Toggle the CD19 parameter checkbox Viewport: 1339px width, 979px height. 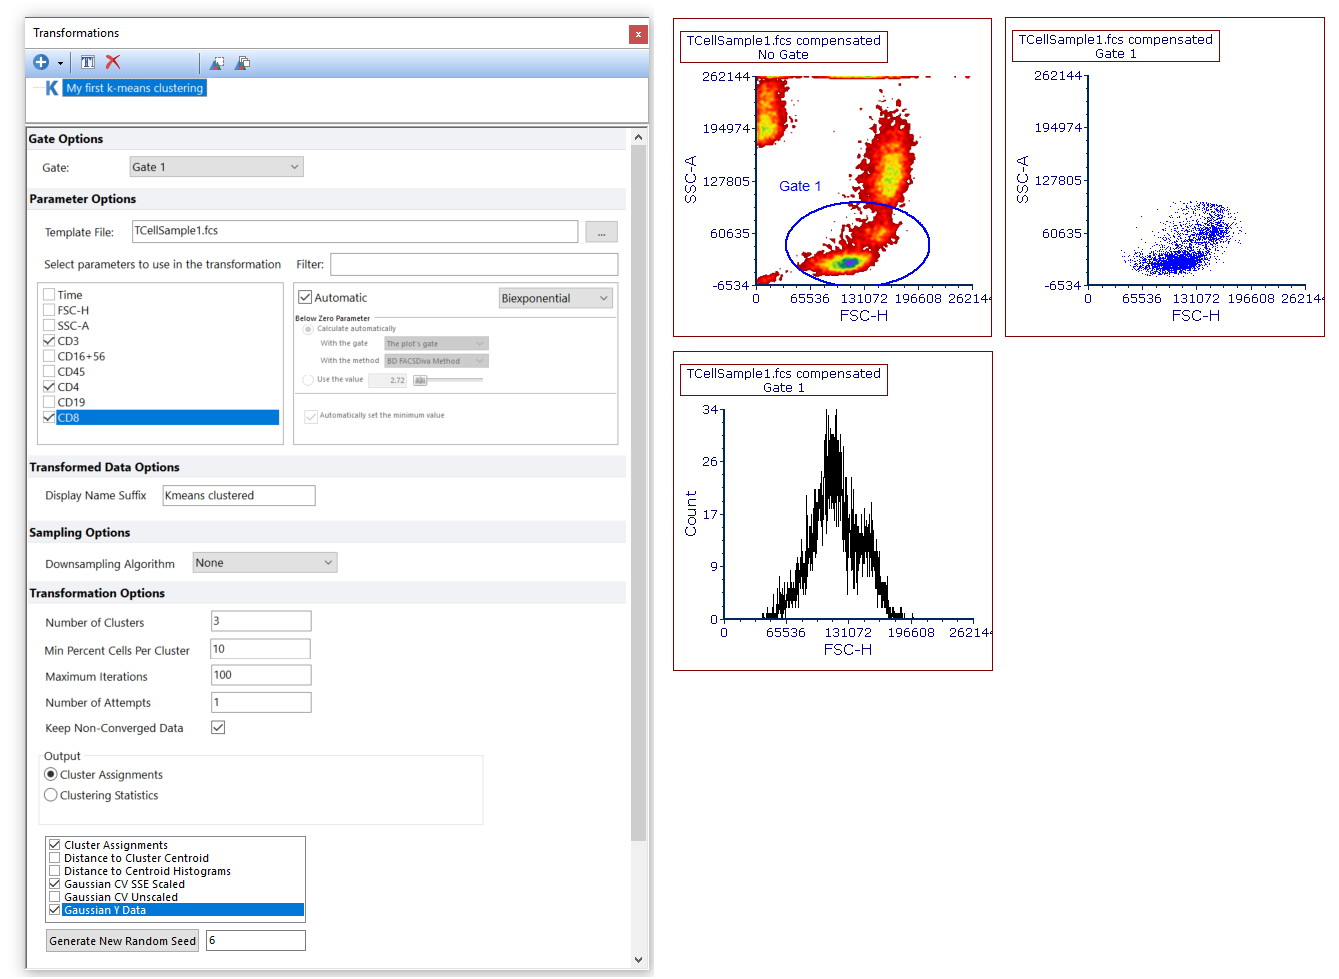49,402
